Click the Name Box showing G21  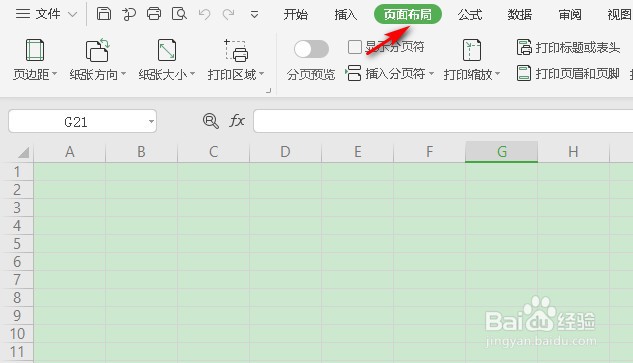(x=76, y=122)
